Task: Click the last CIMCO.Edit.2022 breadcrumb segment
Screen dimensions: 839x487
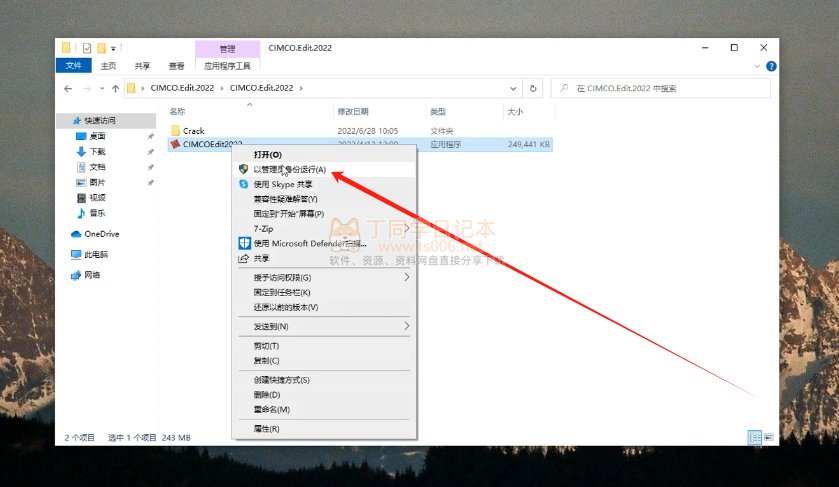Action: (262, 88)
